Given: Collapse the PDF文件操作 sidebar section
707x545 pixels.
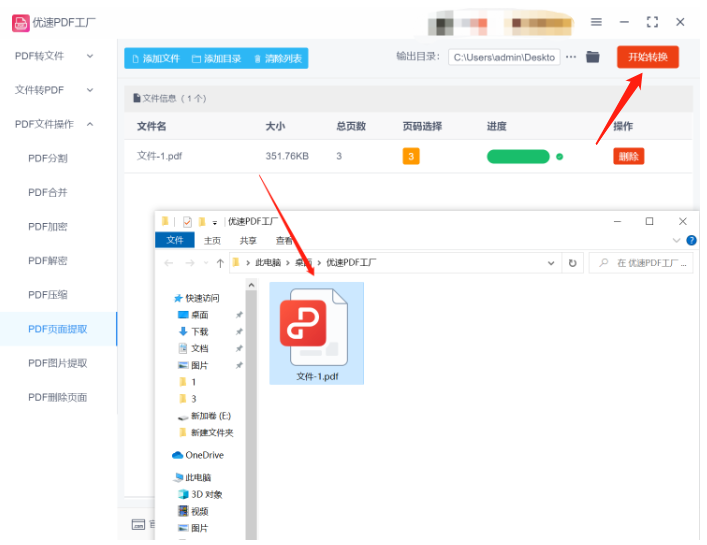Looking at the screenshot, I should tap(54, 124).
